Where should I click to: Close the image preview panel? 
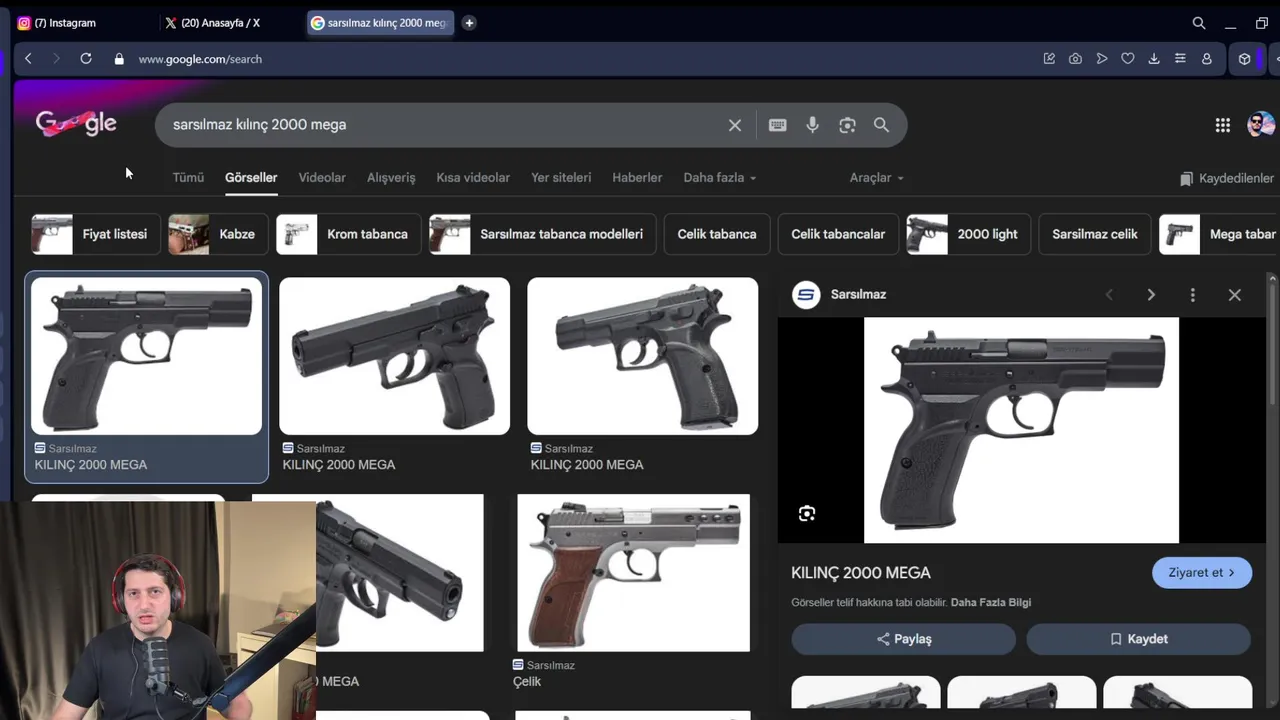coord(1235,295)
